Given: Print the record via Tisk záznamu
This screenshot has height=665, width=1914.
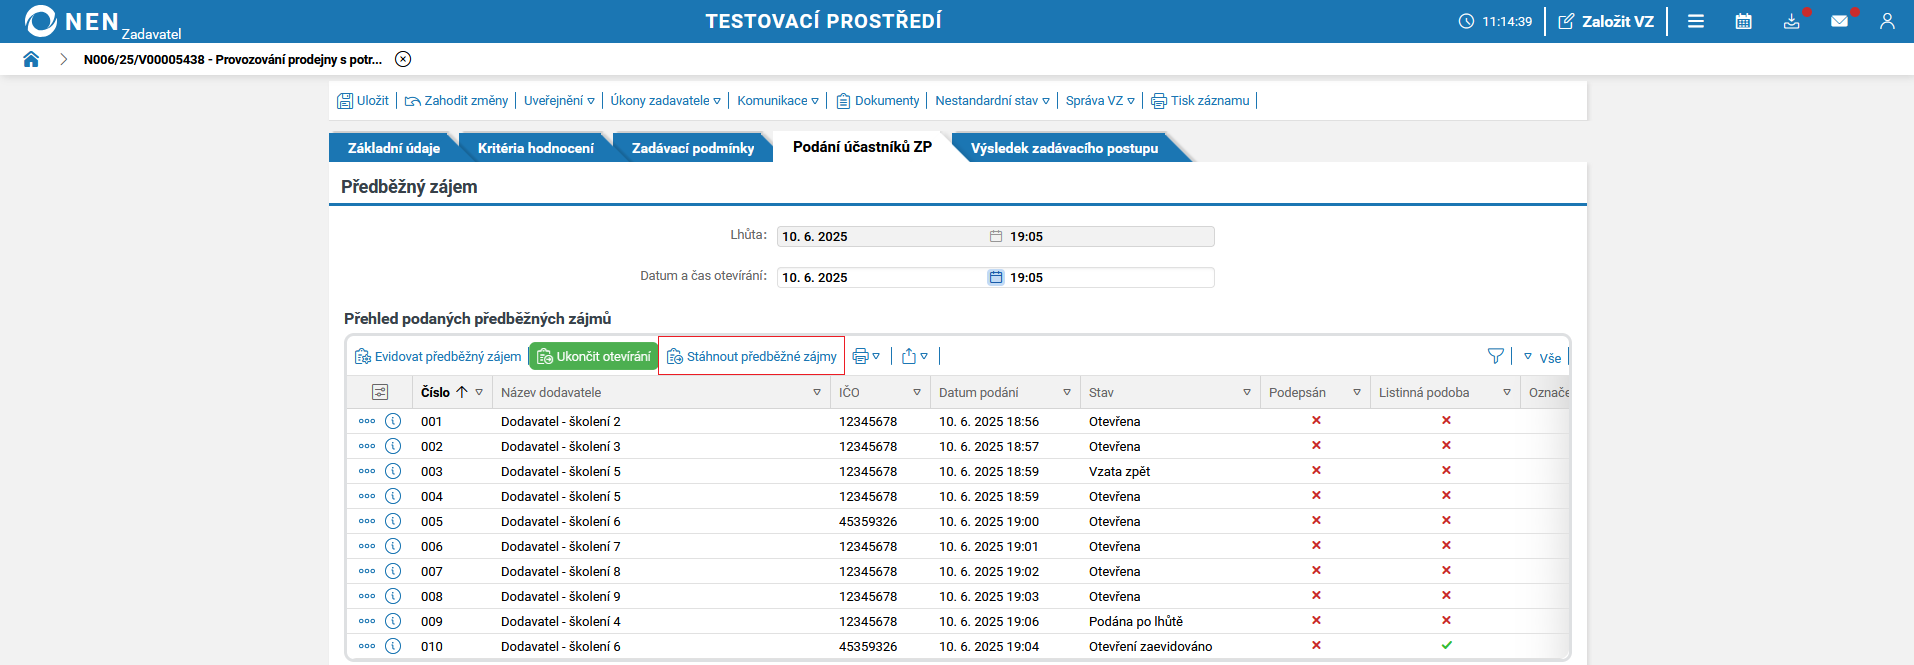Looking at the screenshot, I should pos(1201,100).
